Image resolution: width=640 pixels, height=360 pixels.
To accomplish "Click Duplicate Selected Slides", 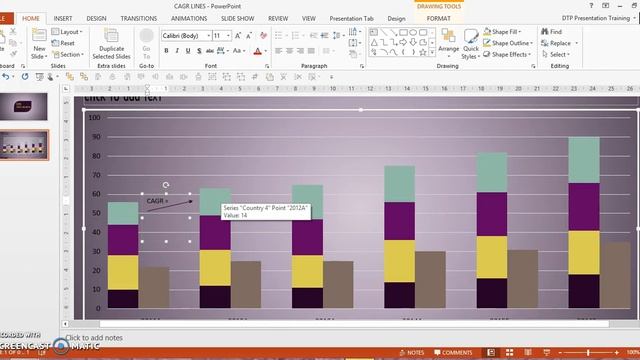I will coord(111,44).
